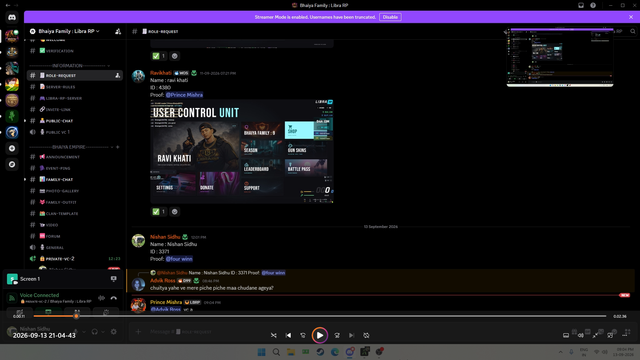The image size is (640, 360).
Task: Open the family-outfit channel
Action: coord(75,202)
